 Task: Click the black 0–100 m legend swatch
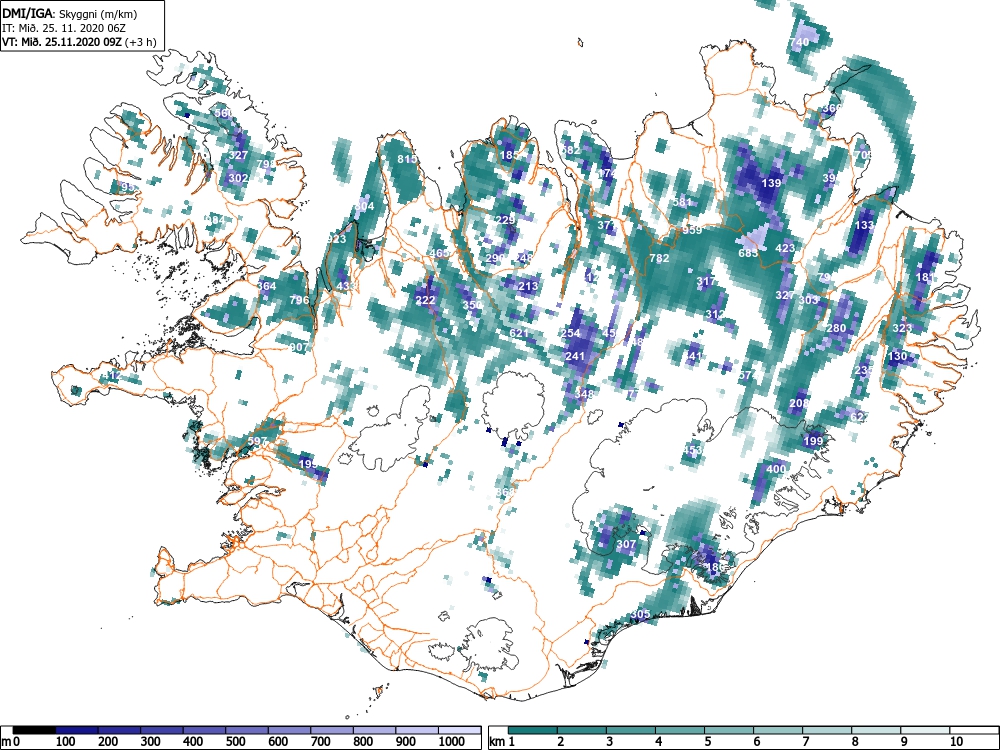tap(34, 730)
